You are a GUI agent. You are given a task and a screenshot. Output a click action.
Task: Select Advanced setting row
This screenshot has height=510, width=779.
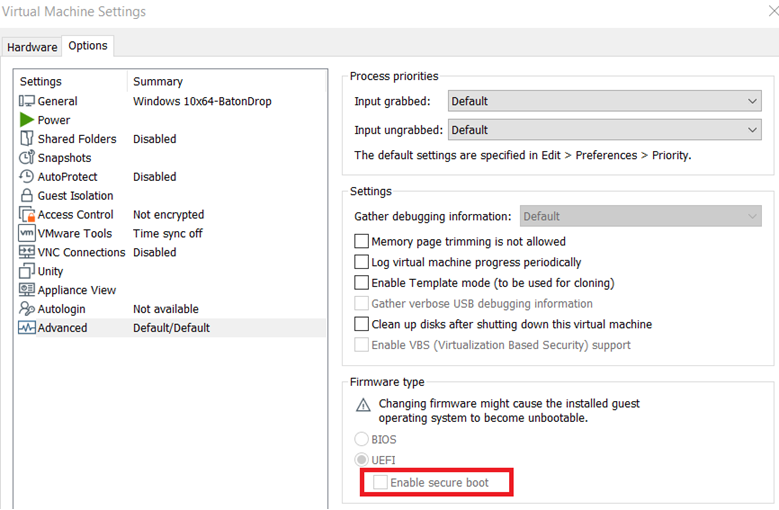point(170,328)
